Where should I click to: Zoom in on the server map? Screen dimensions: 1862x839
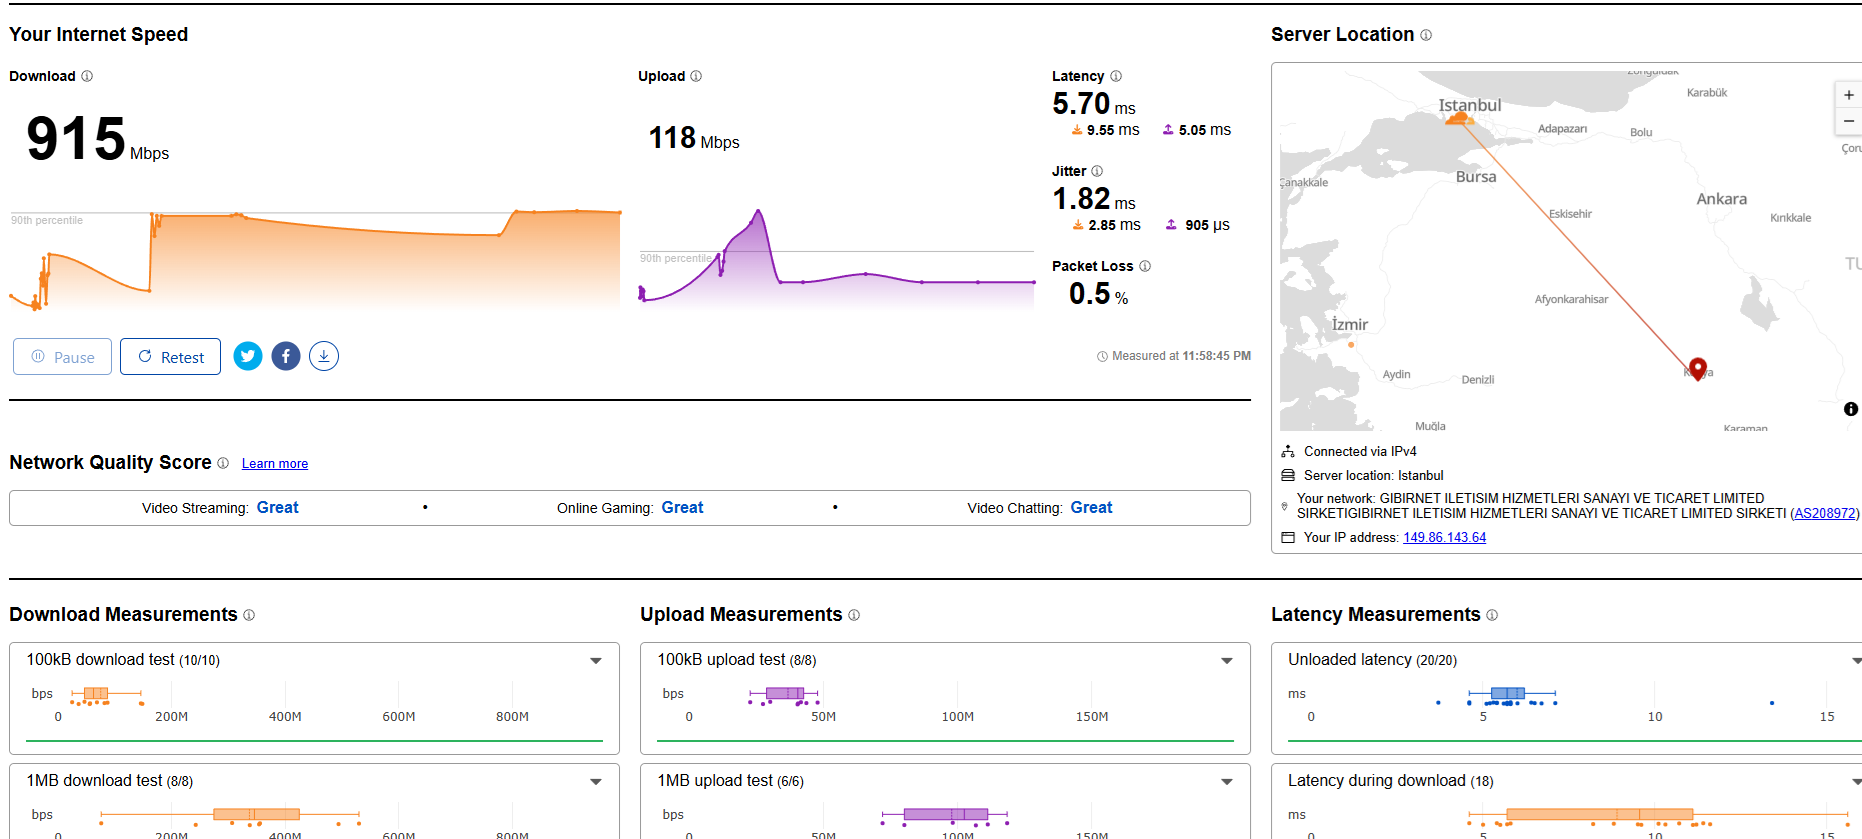click(1849, 95)
